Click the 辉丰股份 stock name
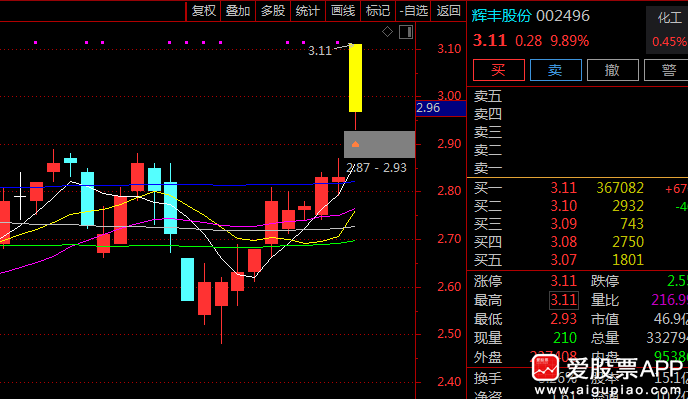 click(501, 16)
